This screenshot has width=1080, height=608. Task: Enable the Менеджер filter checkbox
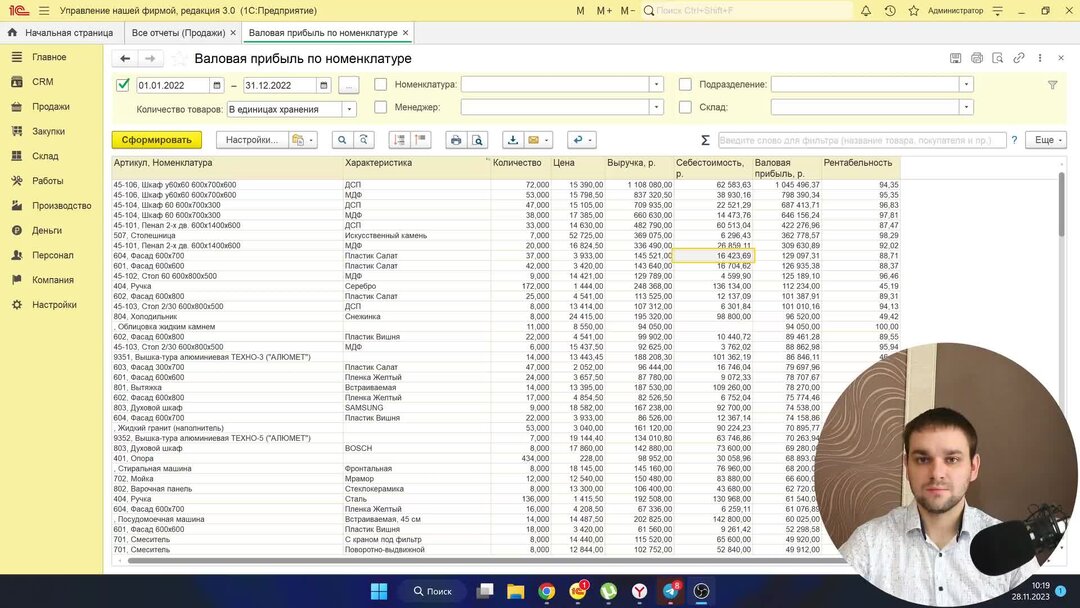tap(380, 107)
